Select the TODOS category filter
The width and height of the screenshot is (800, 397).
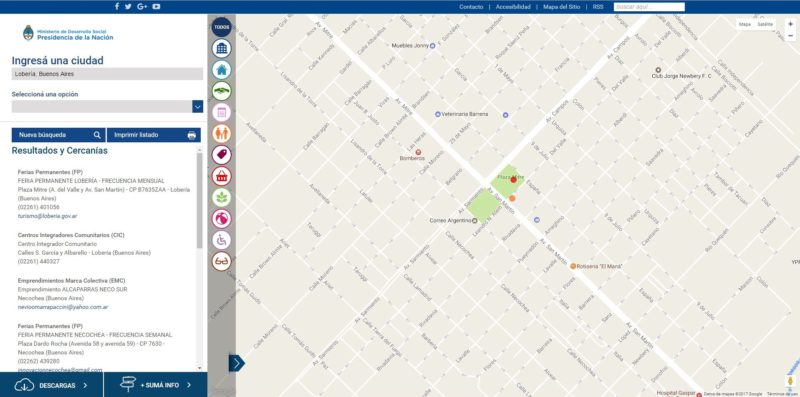coord(221,27)
